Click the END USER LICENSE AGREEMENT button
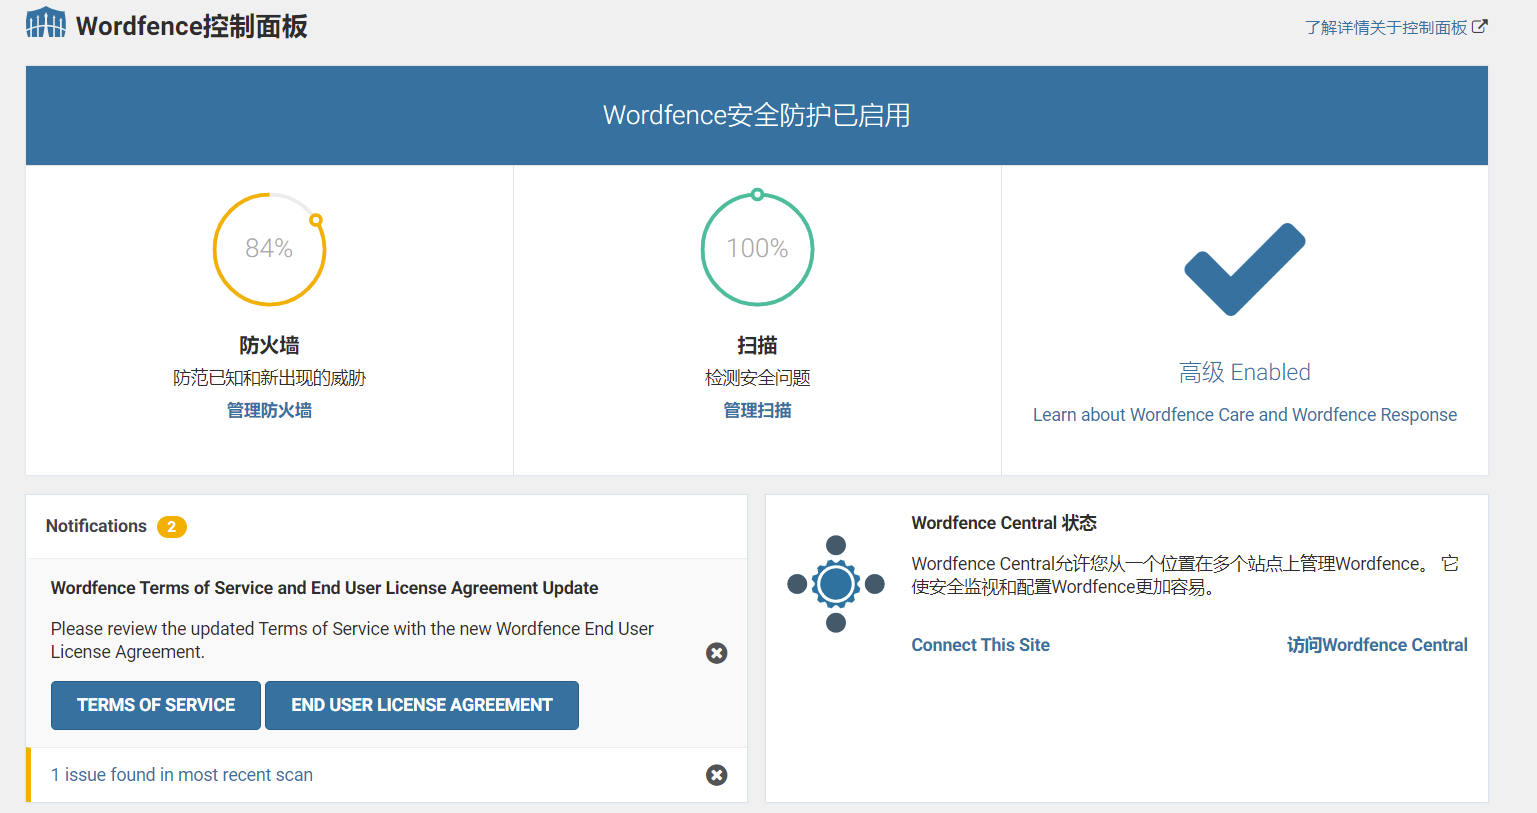Image resolution: width=1537 pixels, height=813 pixels. click(422, 705)
